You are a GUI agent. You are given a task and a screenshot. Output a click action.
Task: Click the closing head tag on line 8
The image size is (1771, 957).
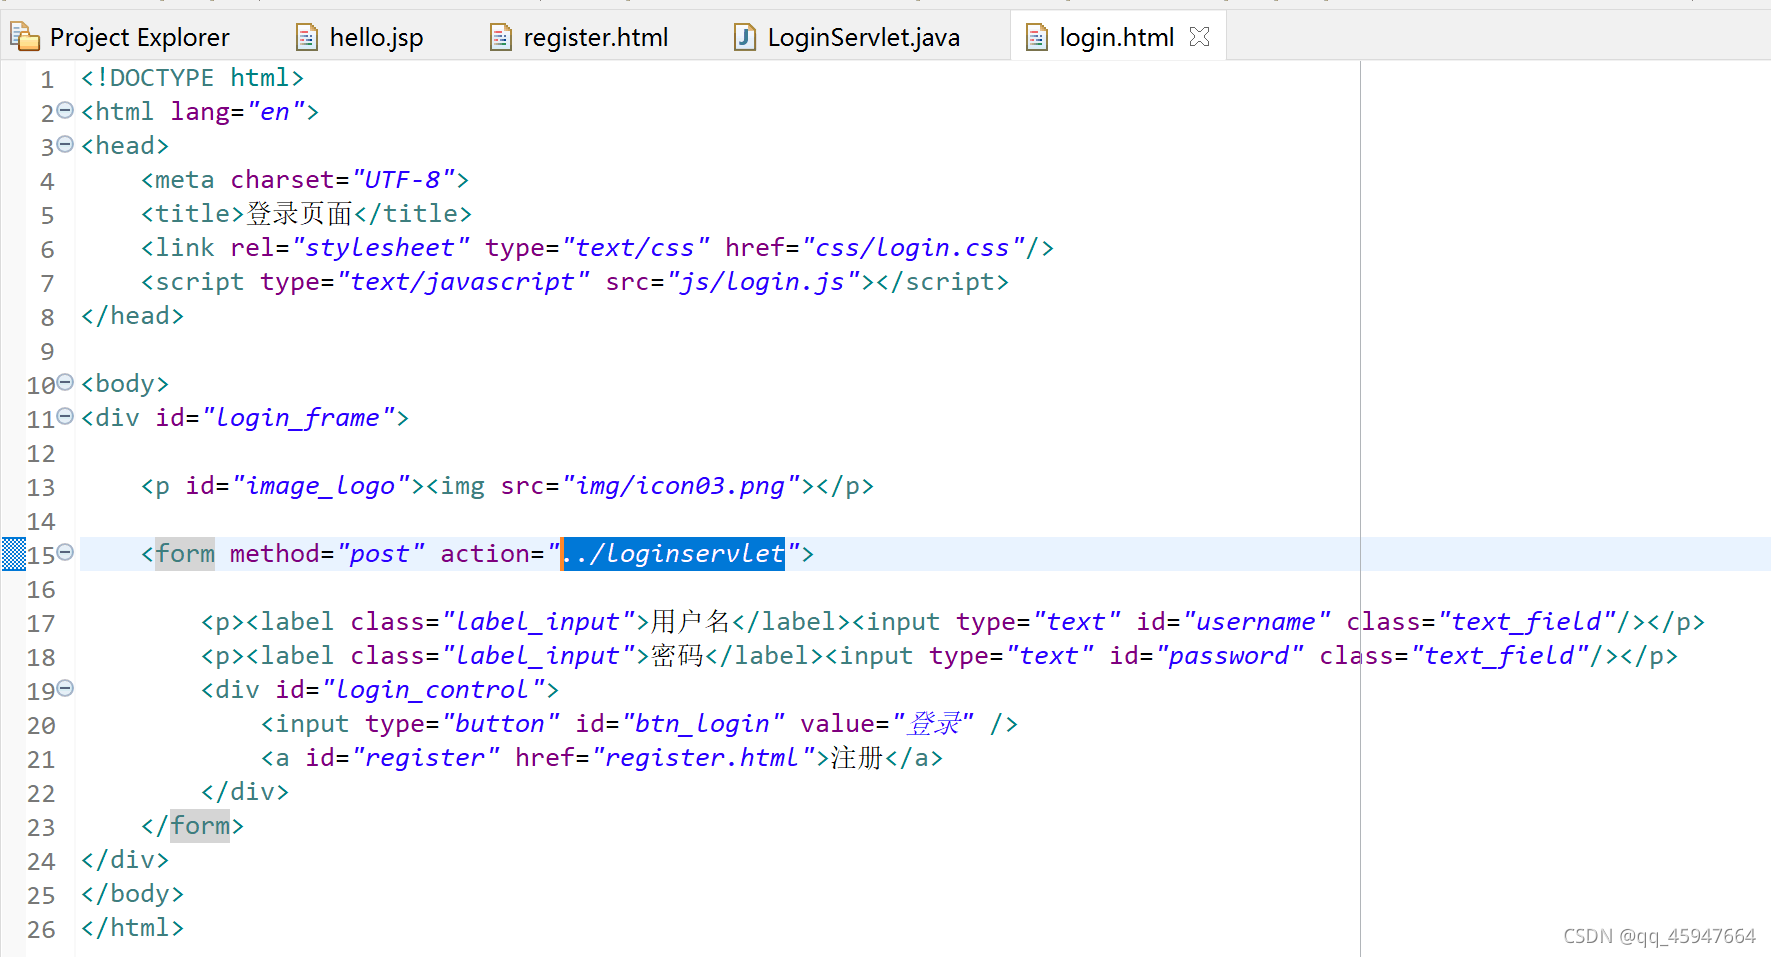point(132,316)
